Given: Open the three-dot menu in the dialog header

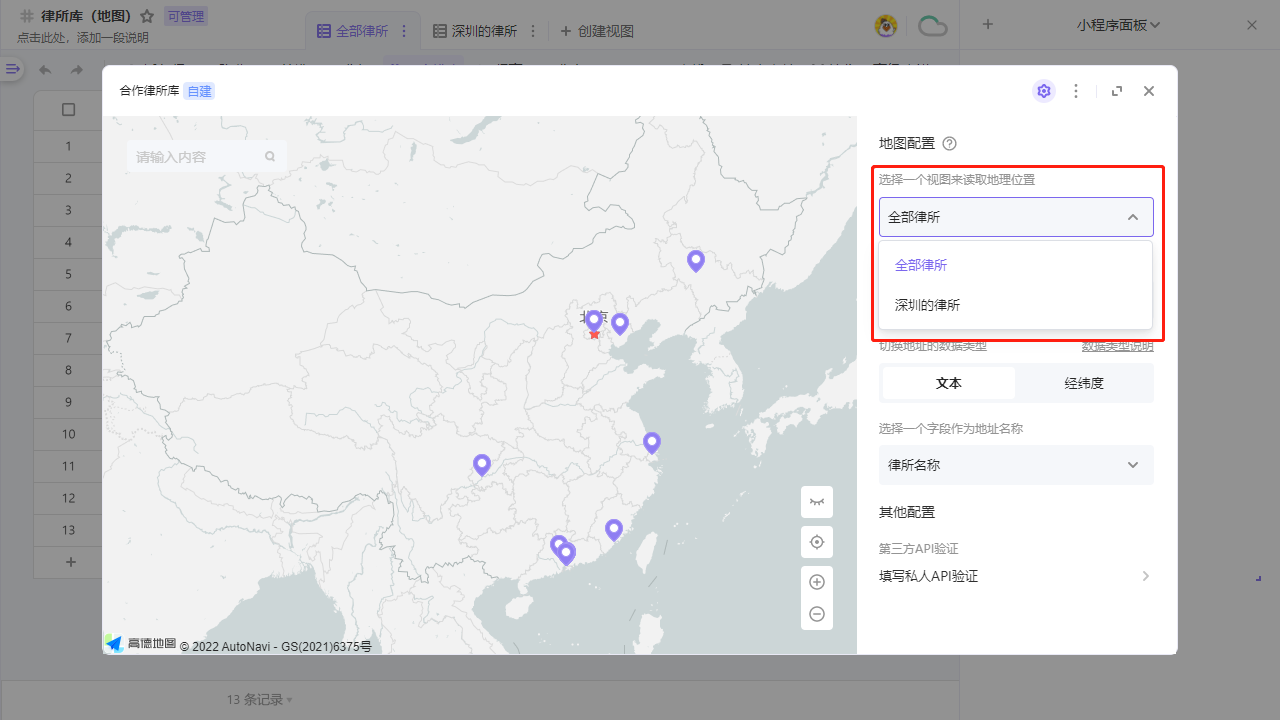Looking at the screenshot, I should (x=1076, y=90).
